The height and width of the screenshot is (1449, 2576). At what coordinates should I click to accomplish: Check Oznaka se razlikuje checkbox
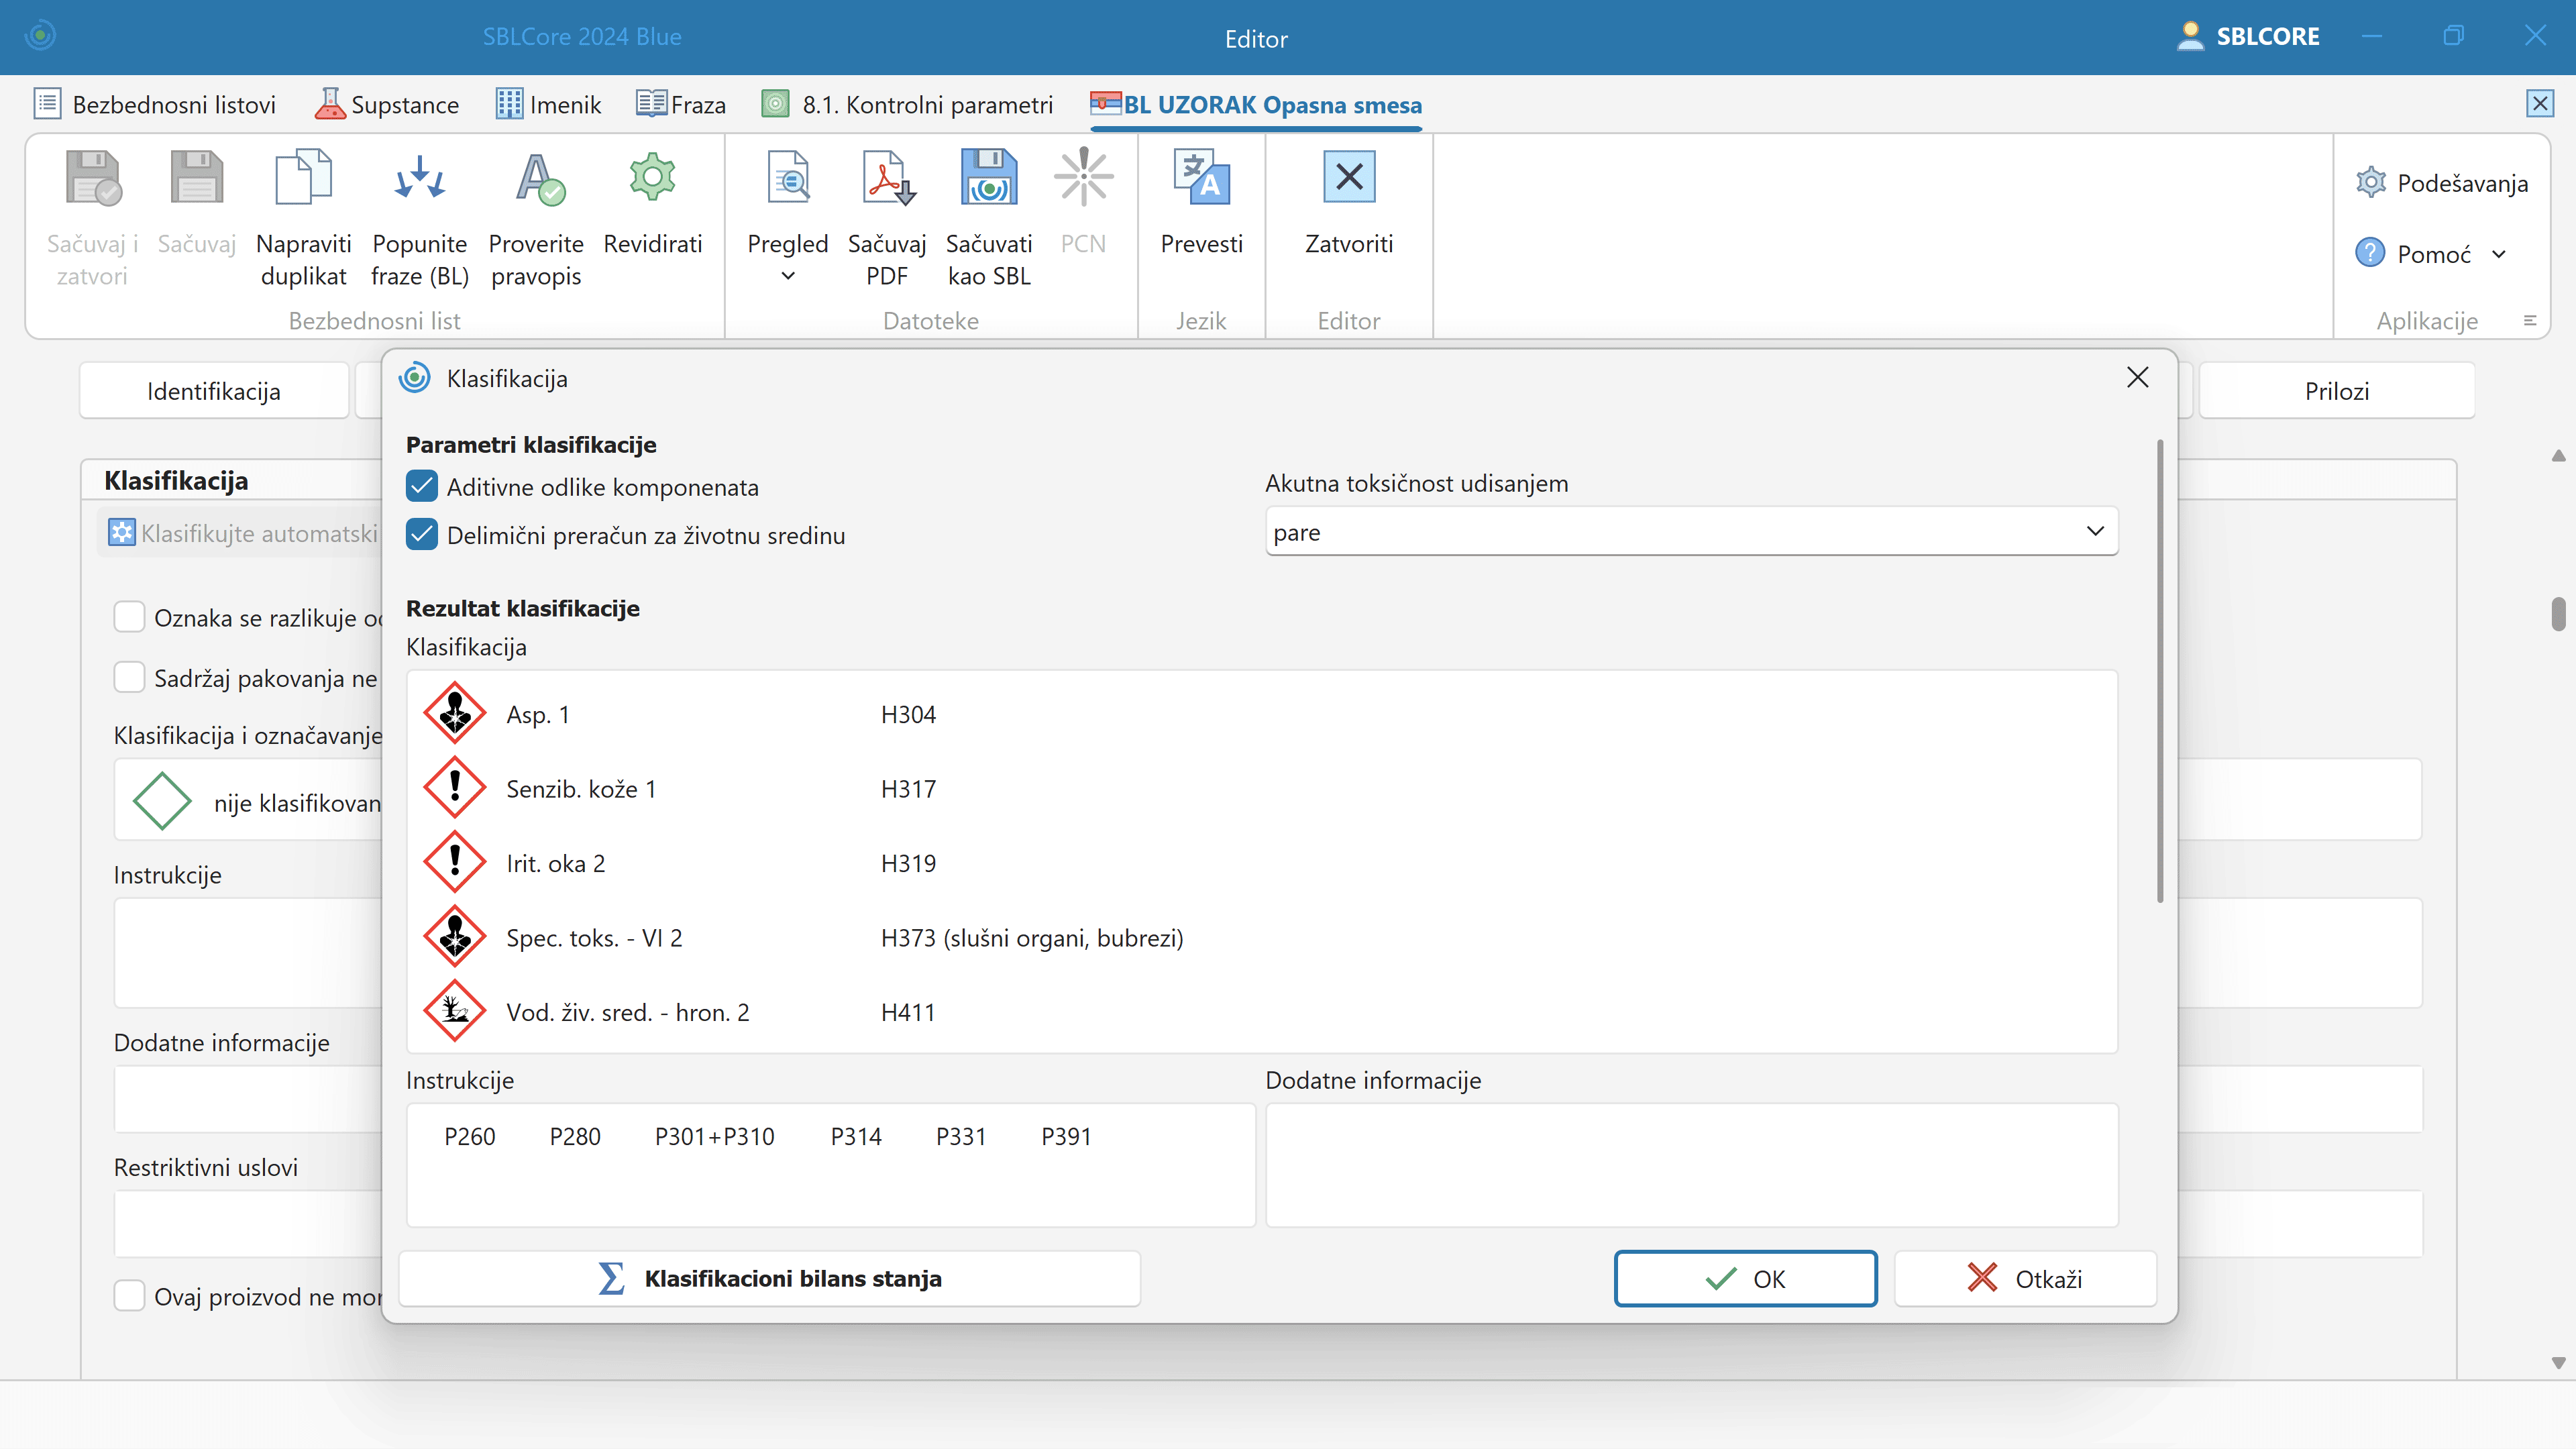coord(130,617)
